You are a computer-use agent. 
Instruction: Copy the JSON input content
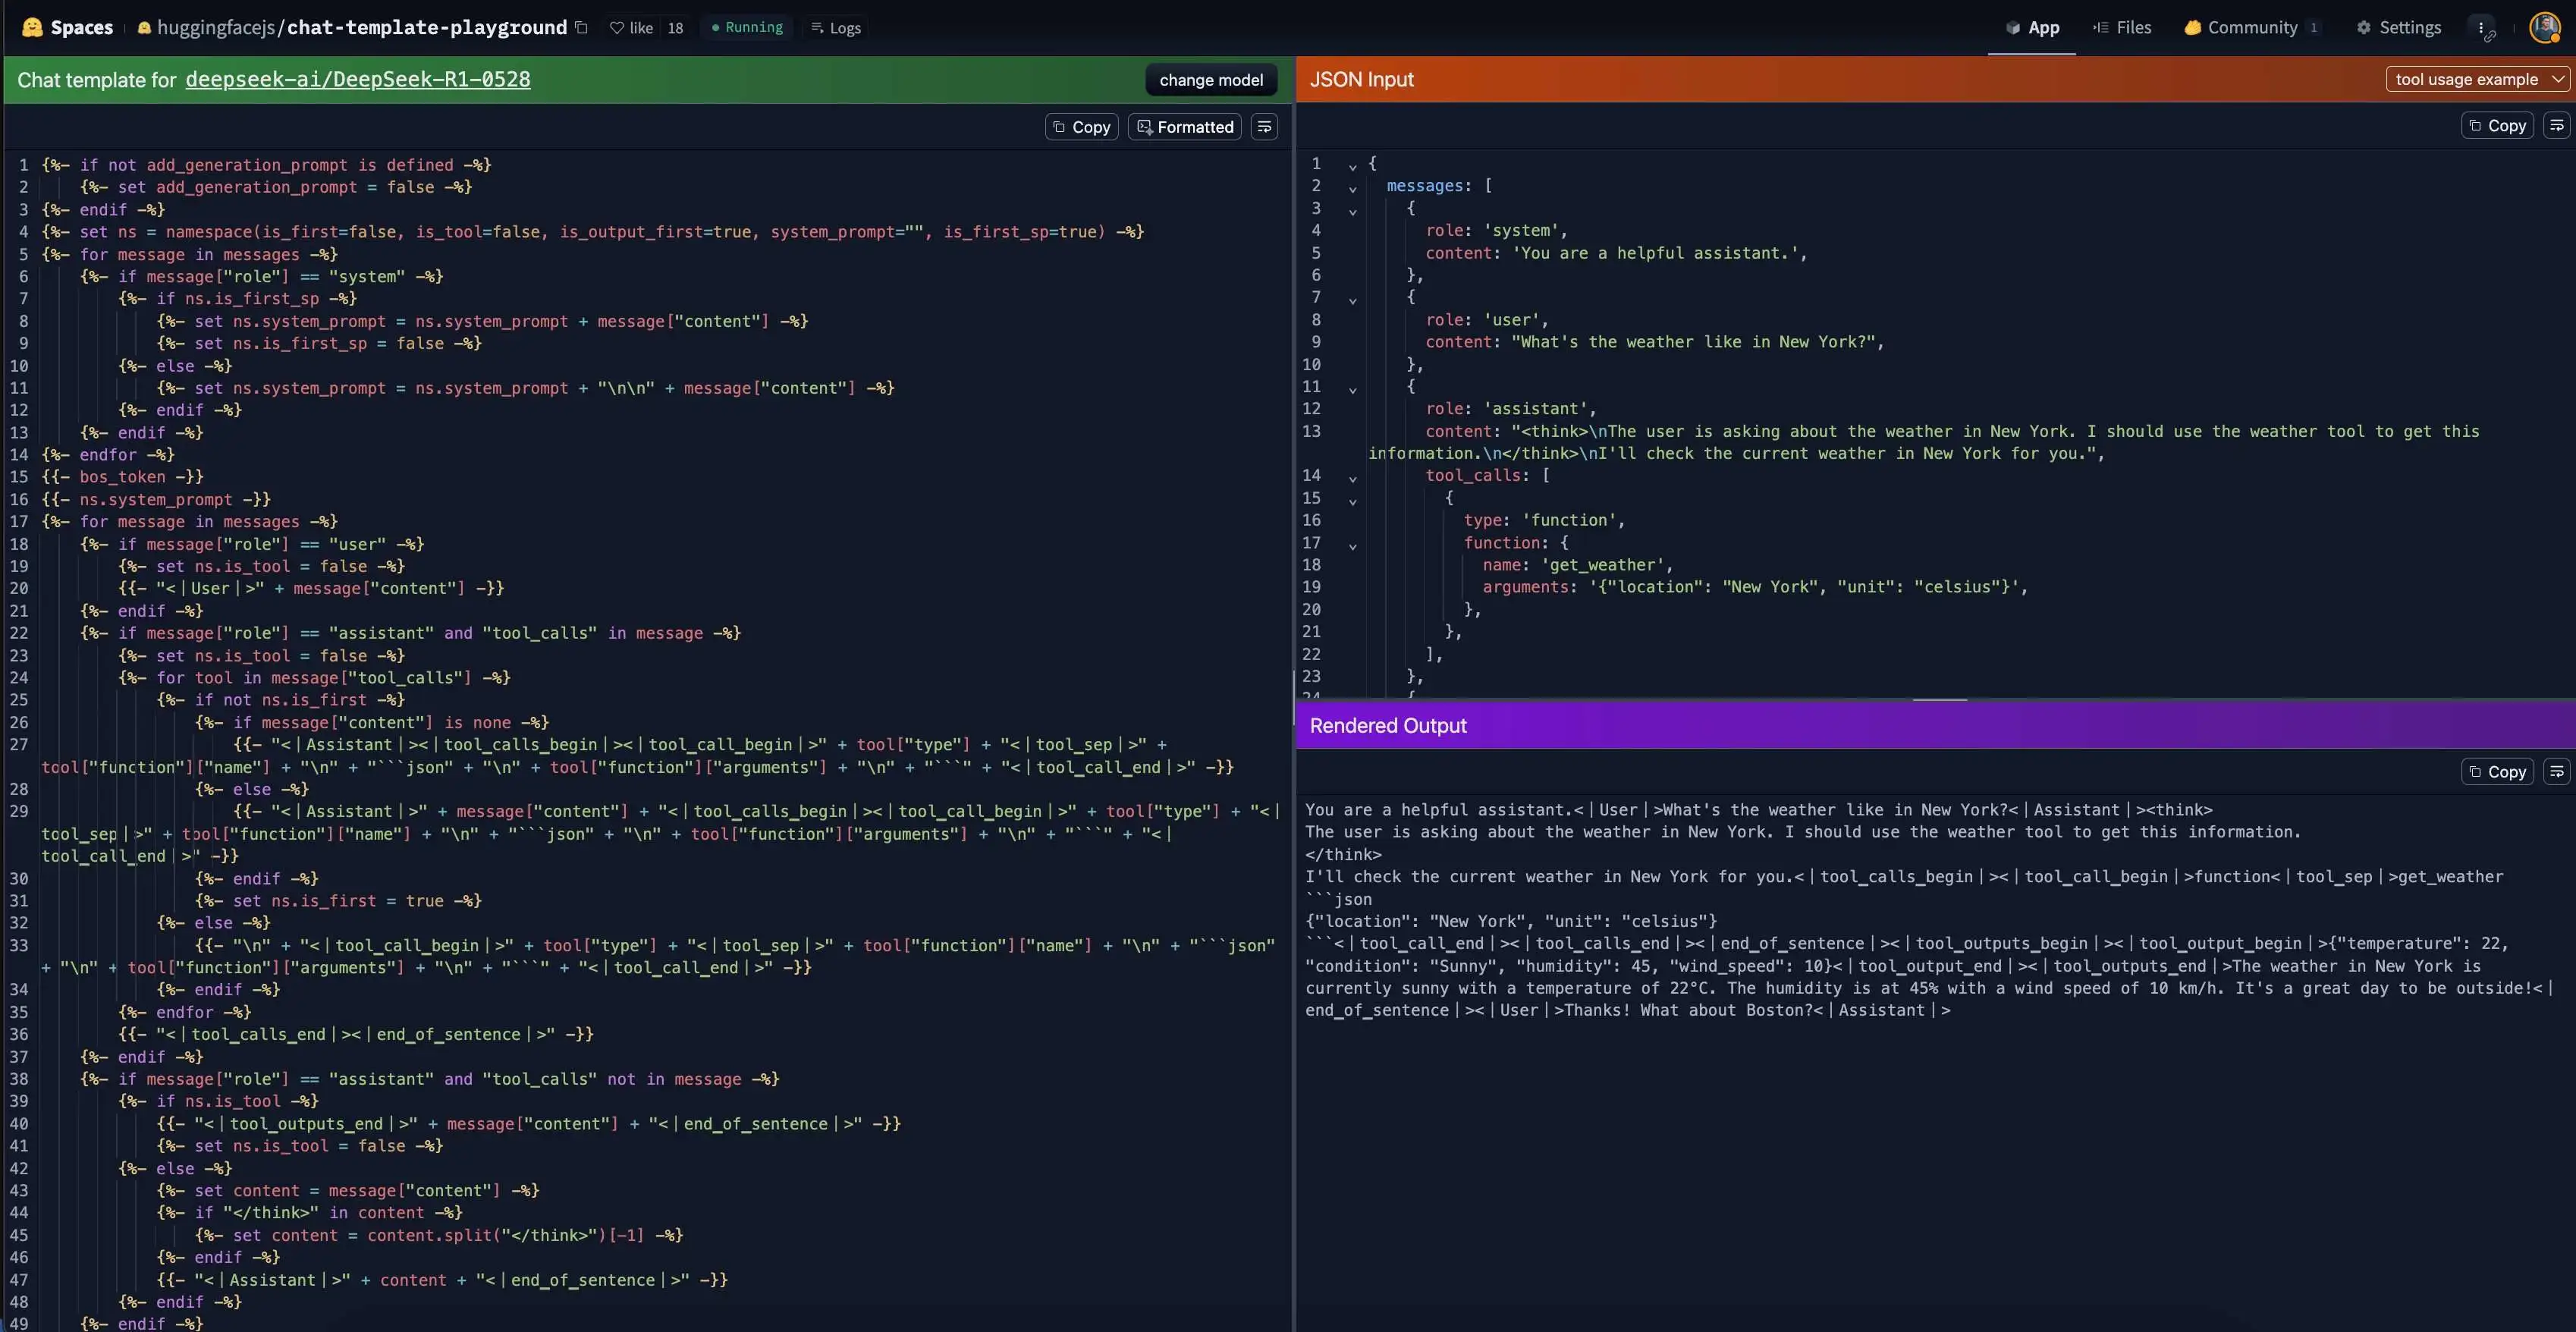(x=2497, y=125)
